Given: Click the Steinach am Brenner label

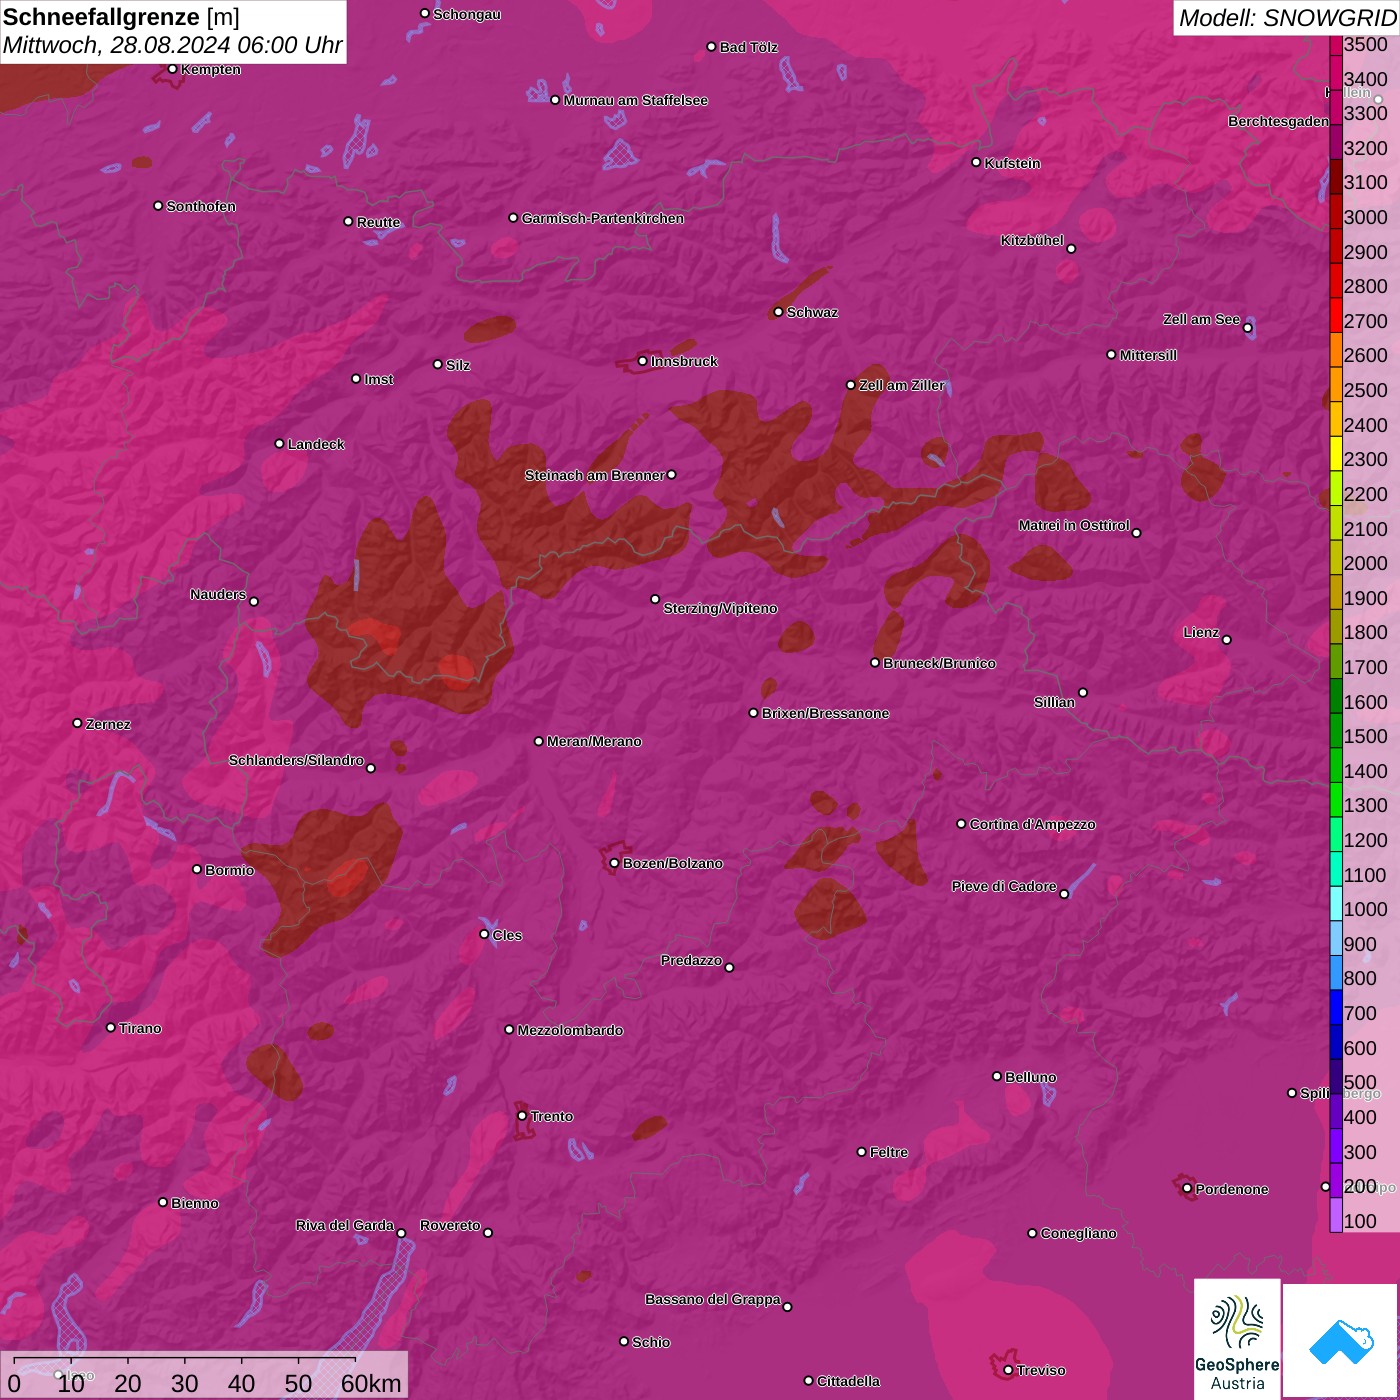Looking at the screenshot, I should pos(594,475).
